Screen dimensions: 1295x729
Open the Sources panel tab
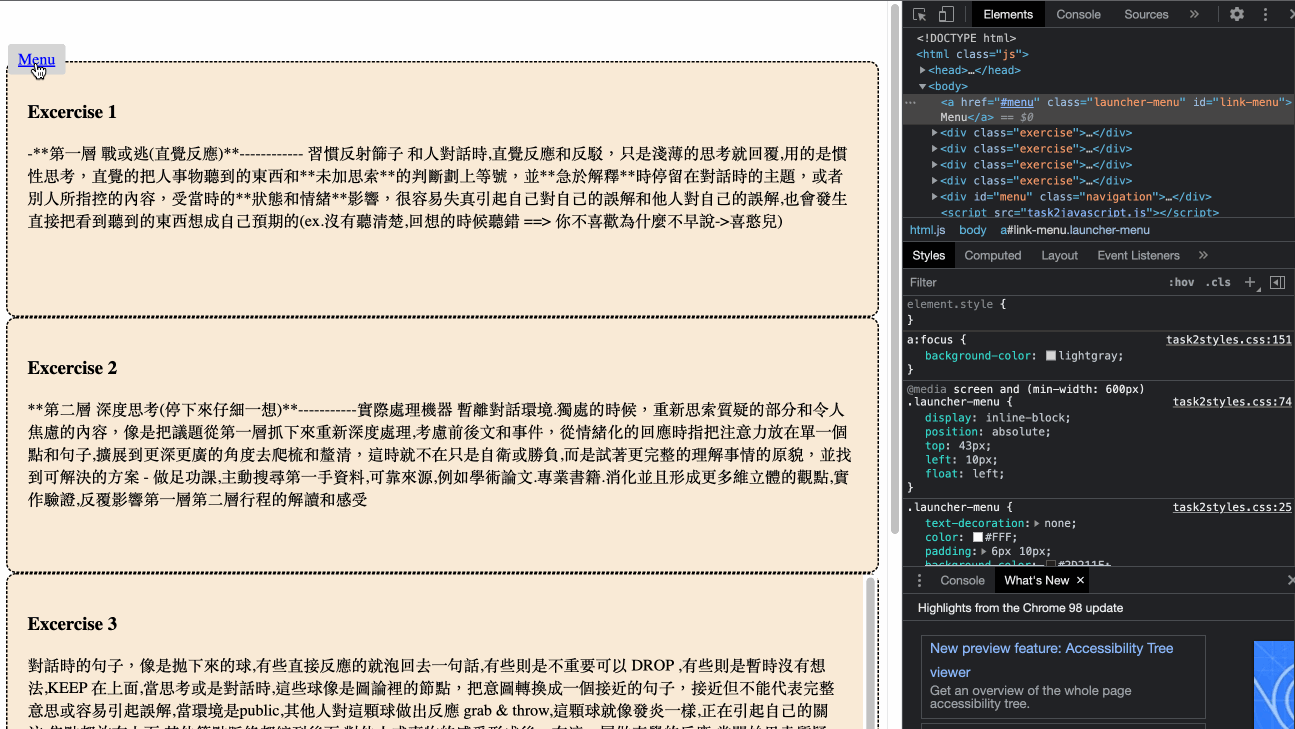click(x=1146, y=14)
